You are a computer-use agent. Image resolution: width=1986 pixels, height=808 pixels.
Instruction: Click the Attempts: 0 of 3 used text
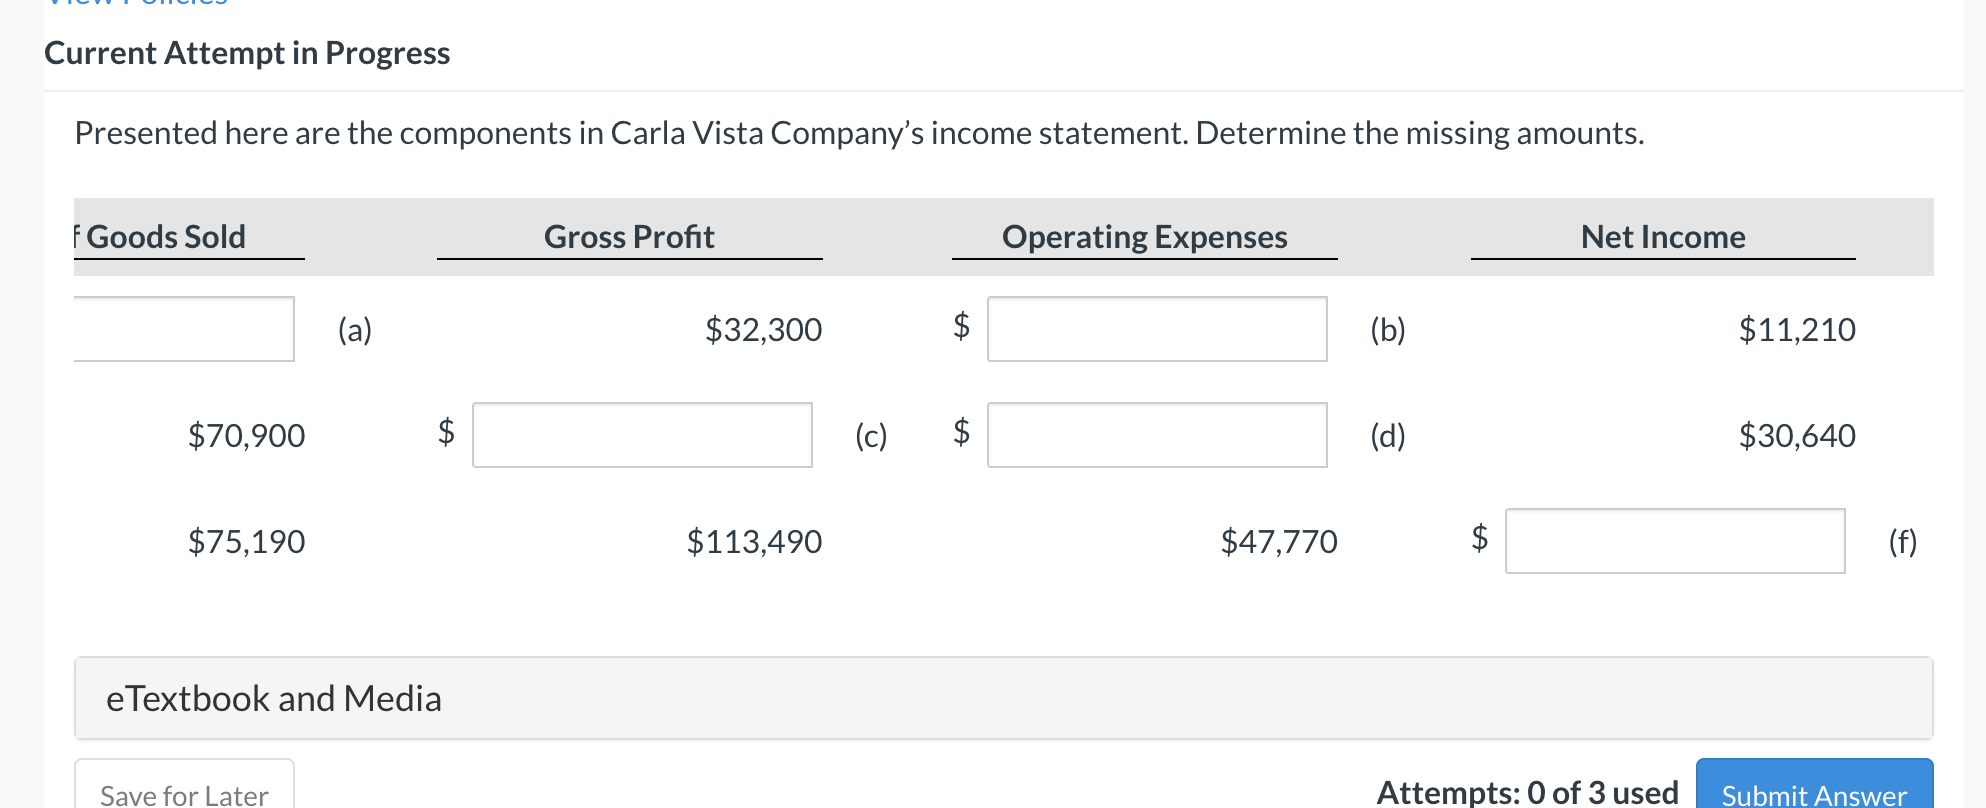coord(1528,791)
